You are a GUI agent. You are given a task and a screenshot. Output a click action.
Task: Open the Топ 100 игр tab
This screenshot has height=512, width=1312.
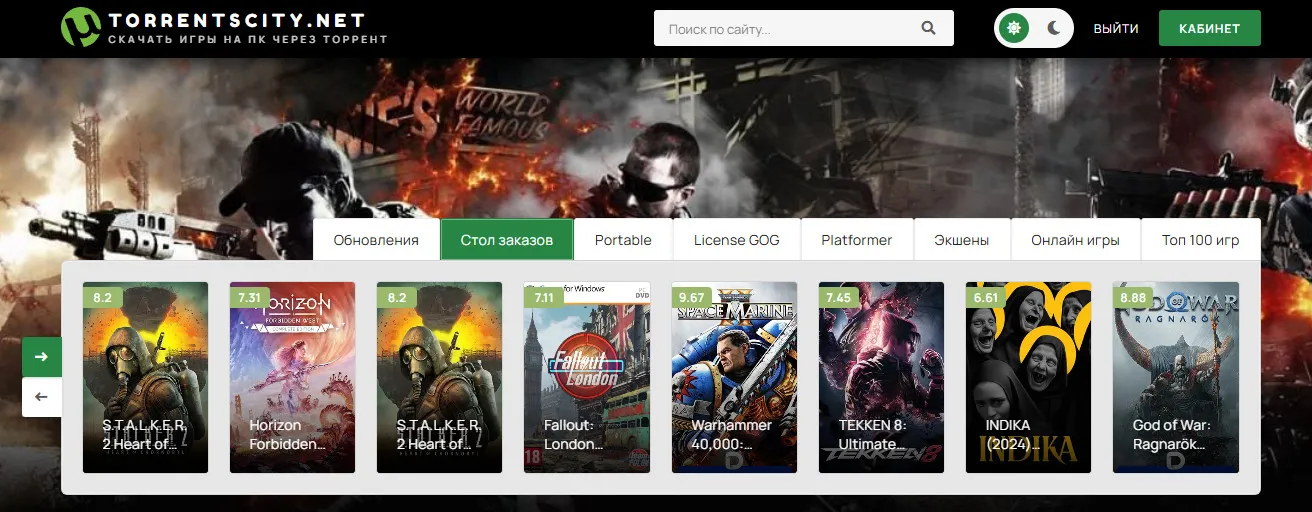tap(1201, 240)
